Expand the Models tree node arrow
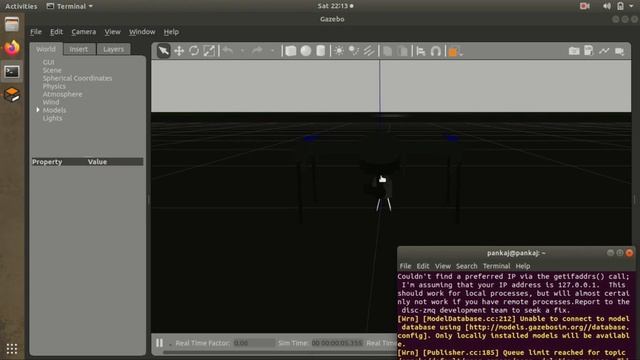The image size is (640, 360). point(38,110)
